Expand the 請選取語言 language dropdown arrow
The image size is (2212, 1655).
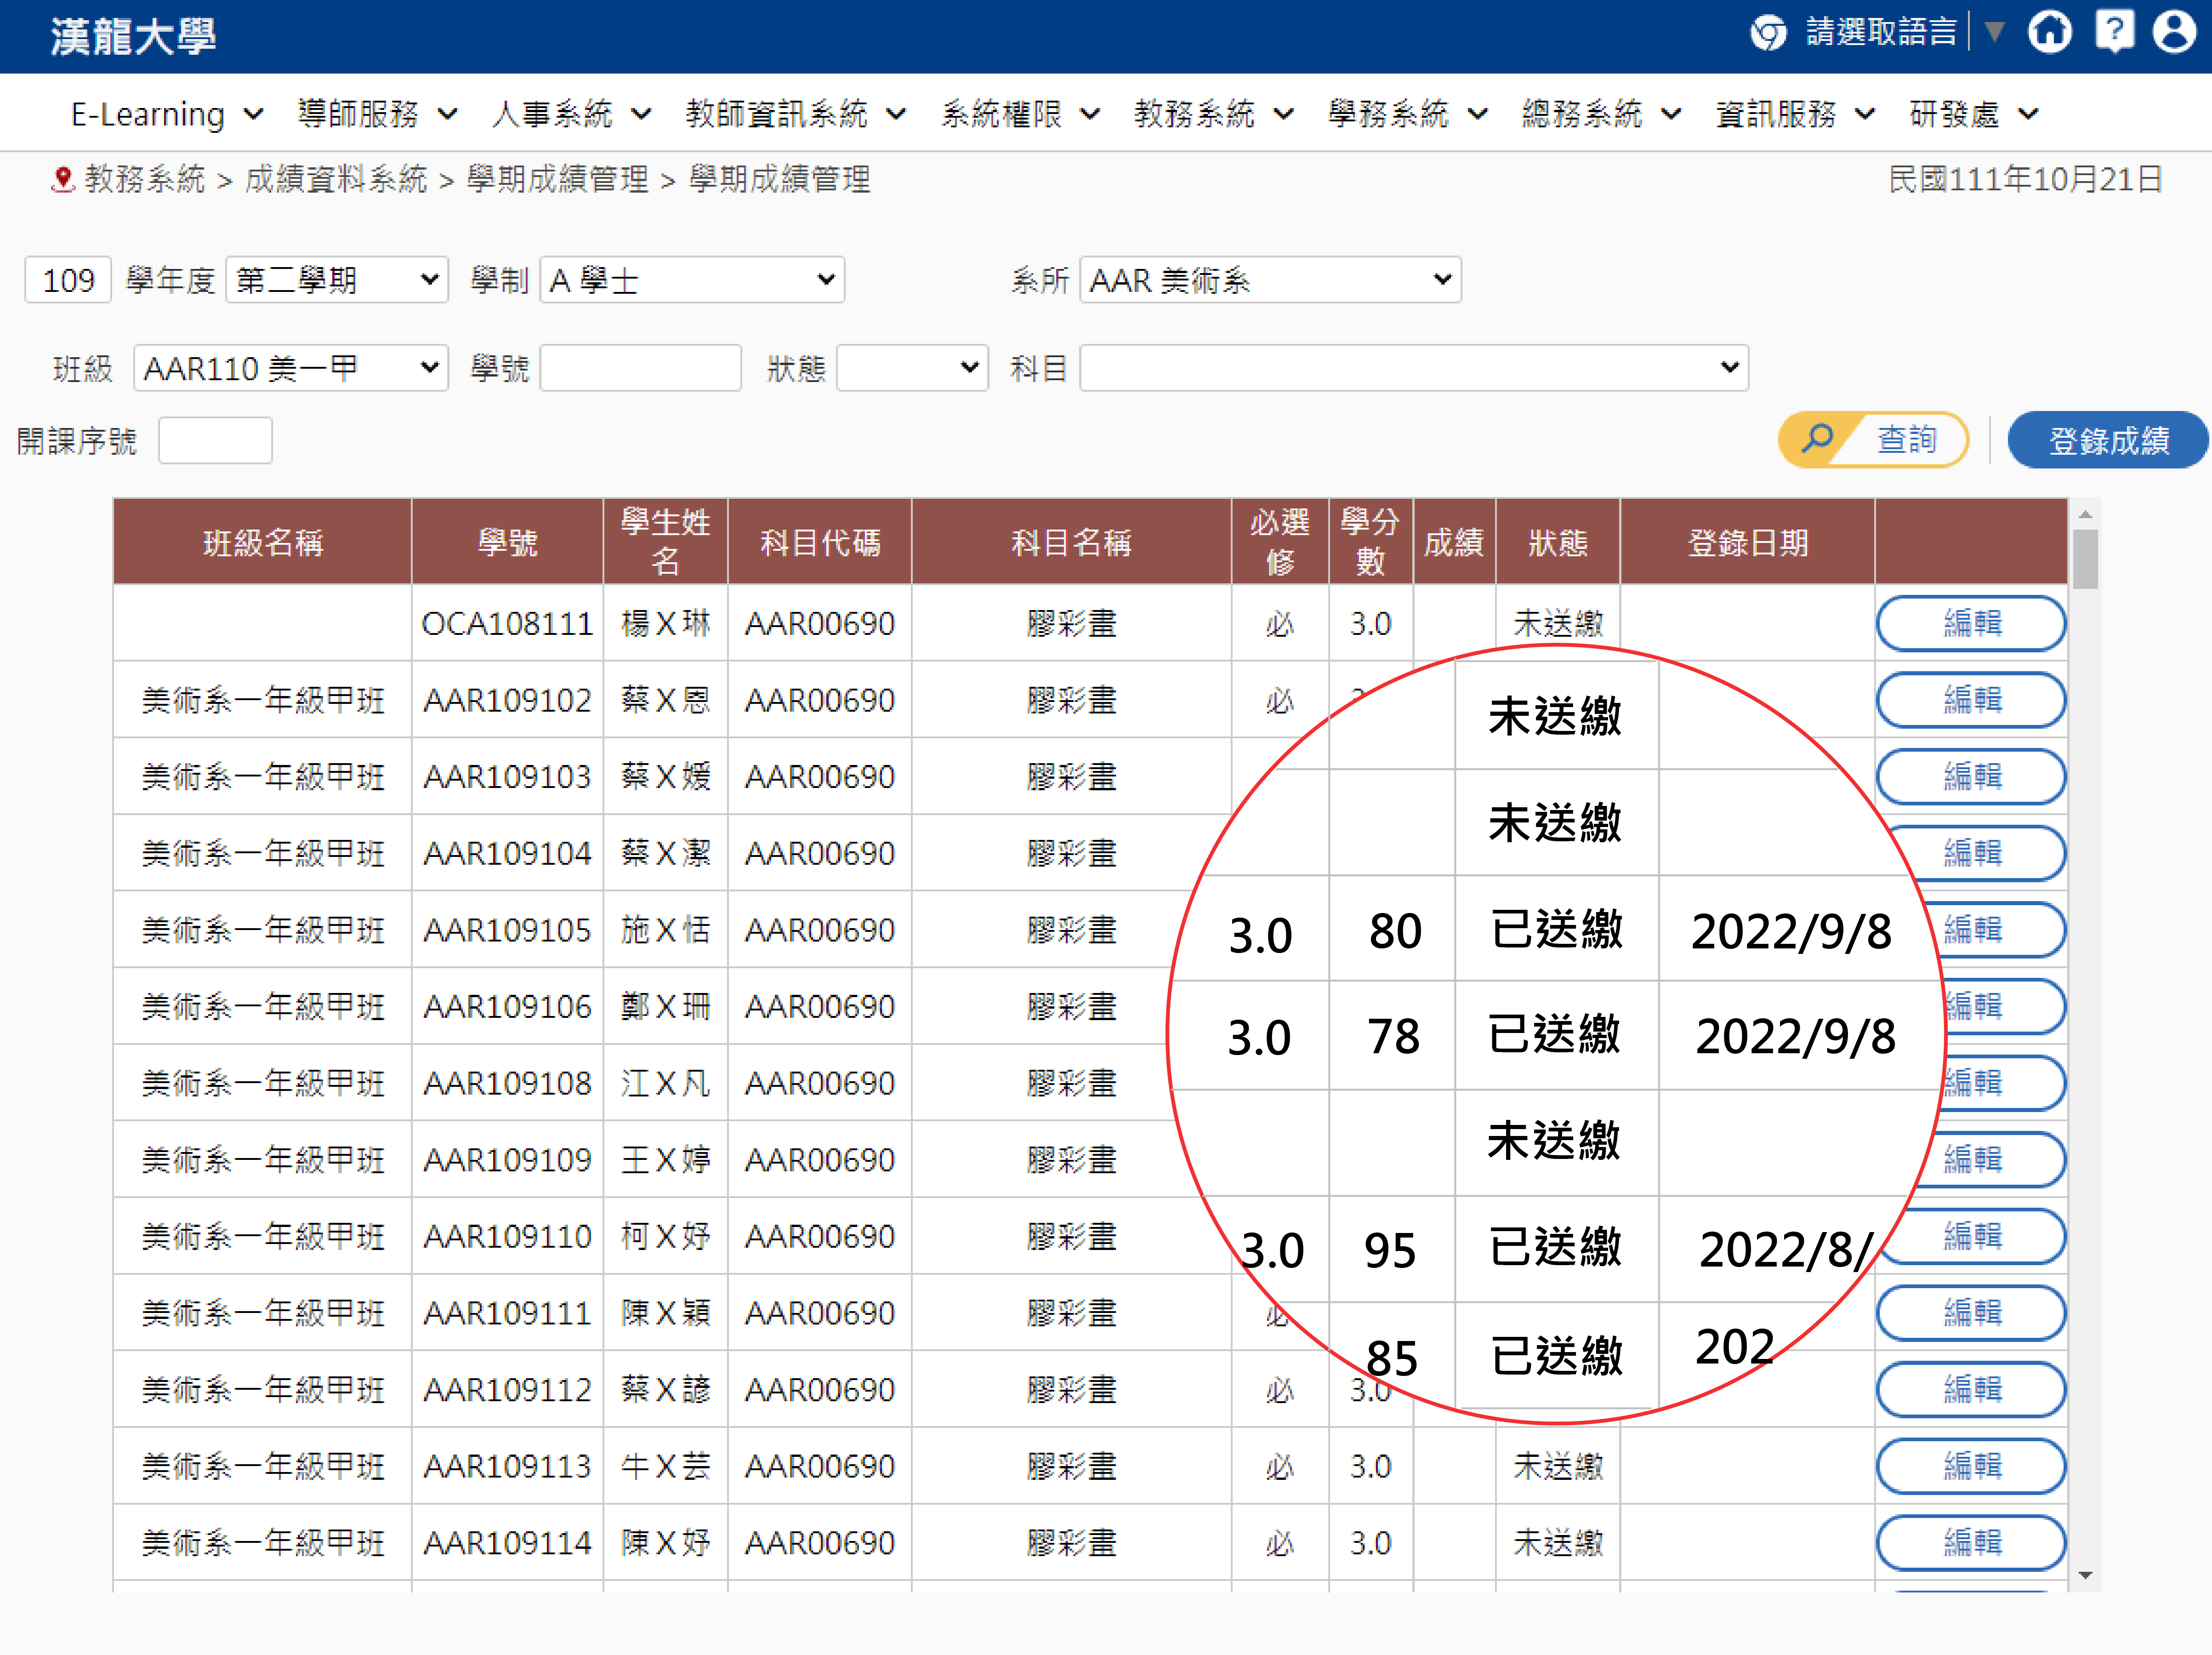click(1994, 32)
